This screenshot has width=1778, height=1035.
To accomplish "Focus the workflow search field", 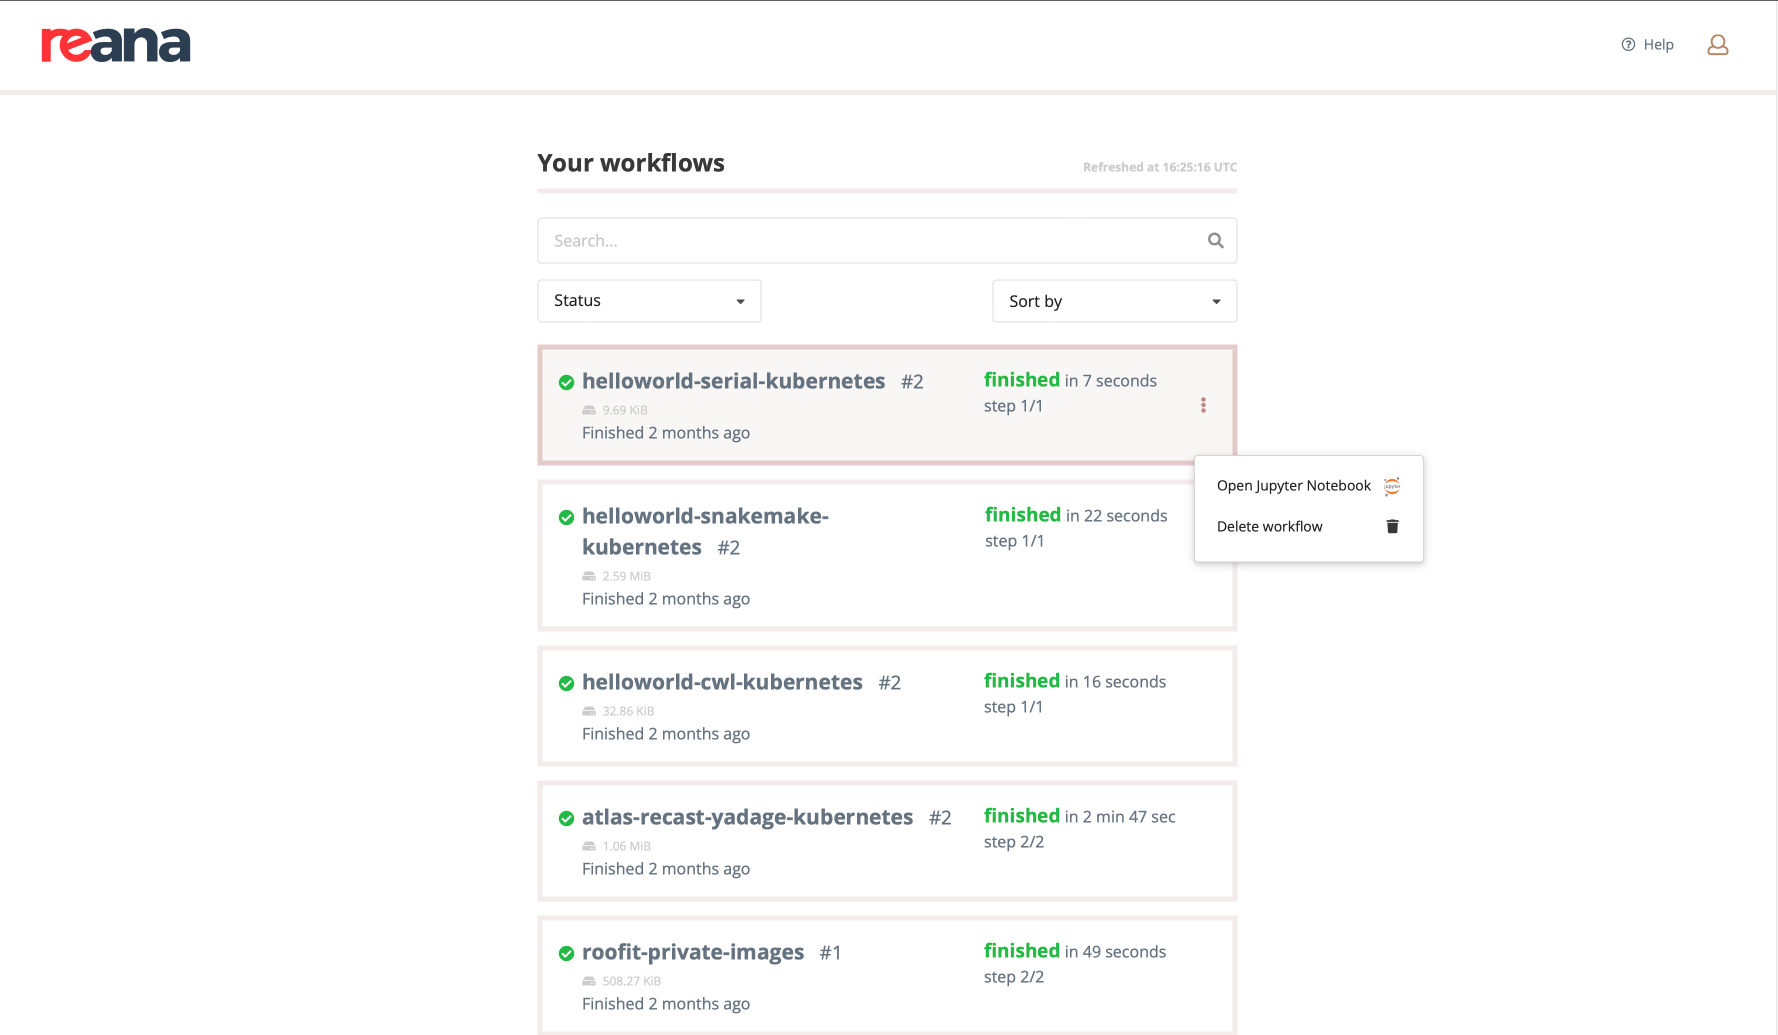I will pyautogui.click(x=870, y=241).
